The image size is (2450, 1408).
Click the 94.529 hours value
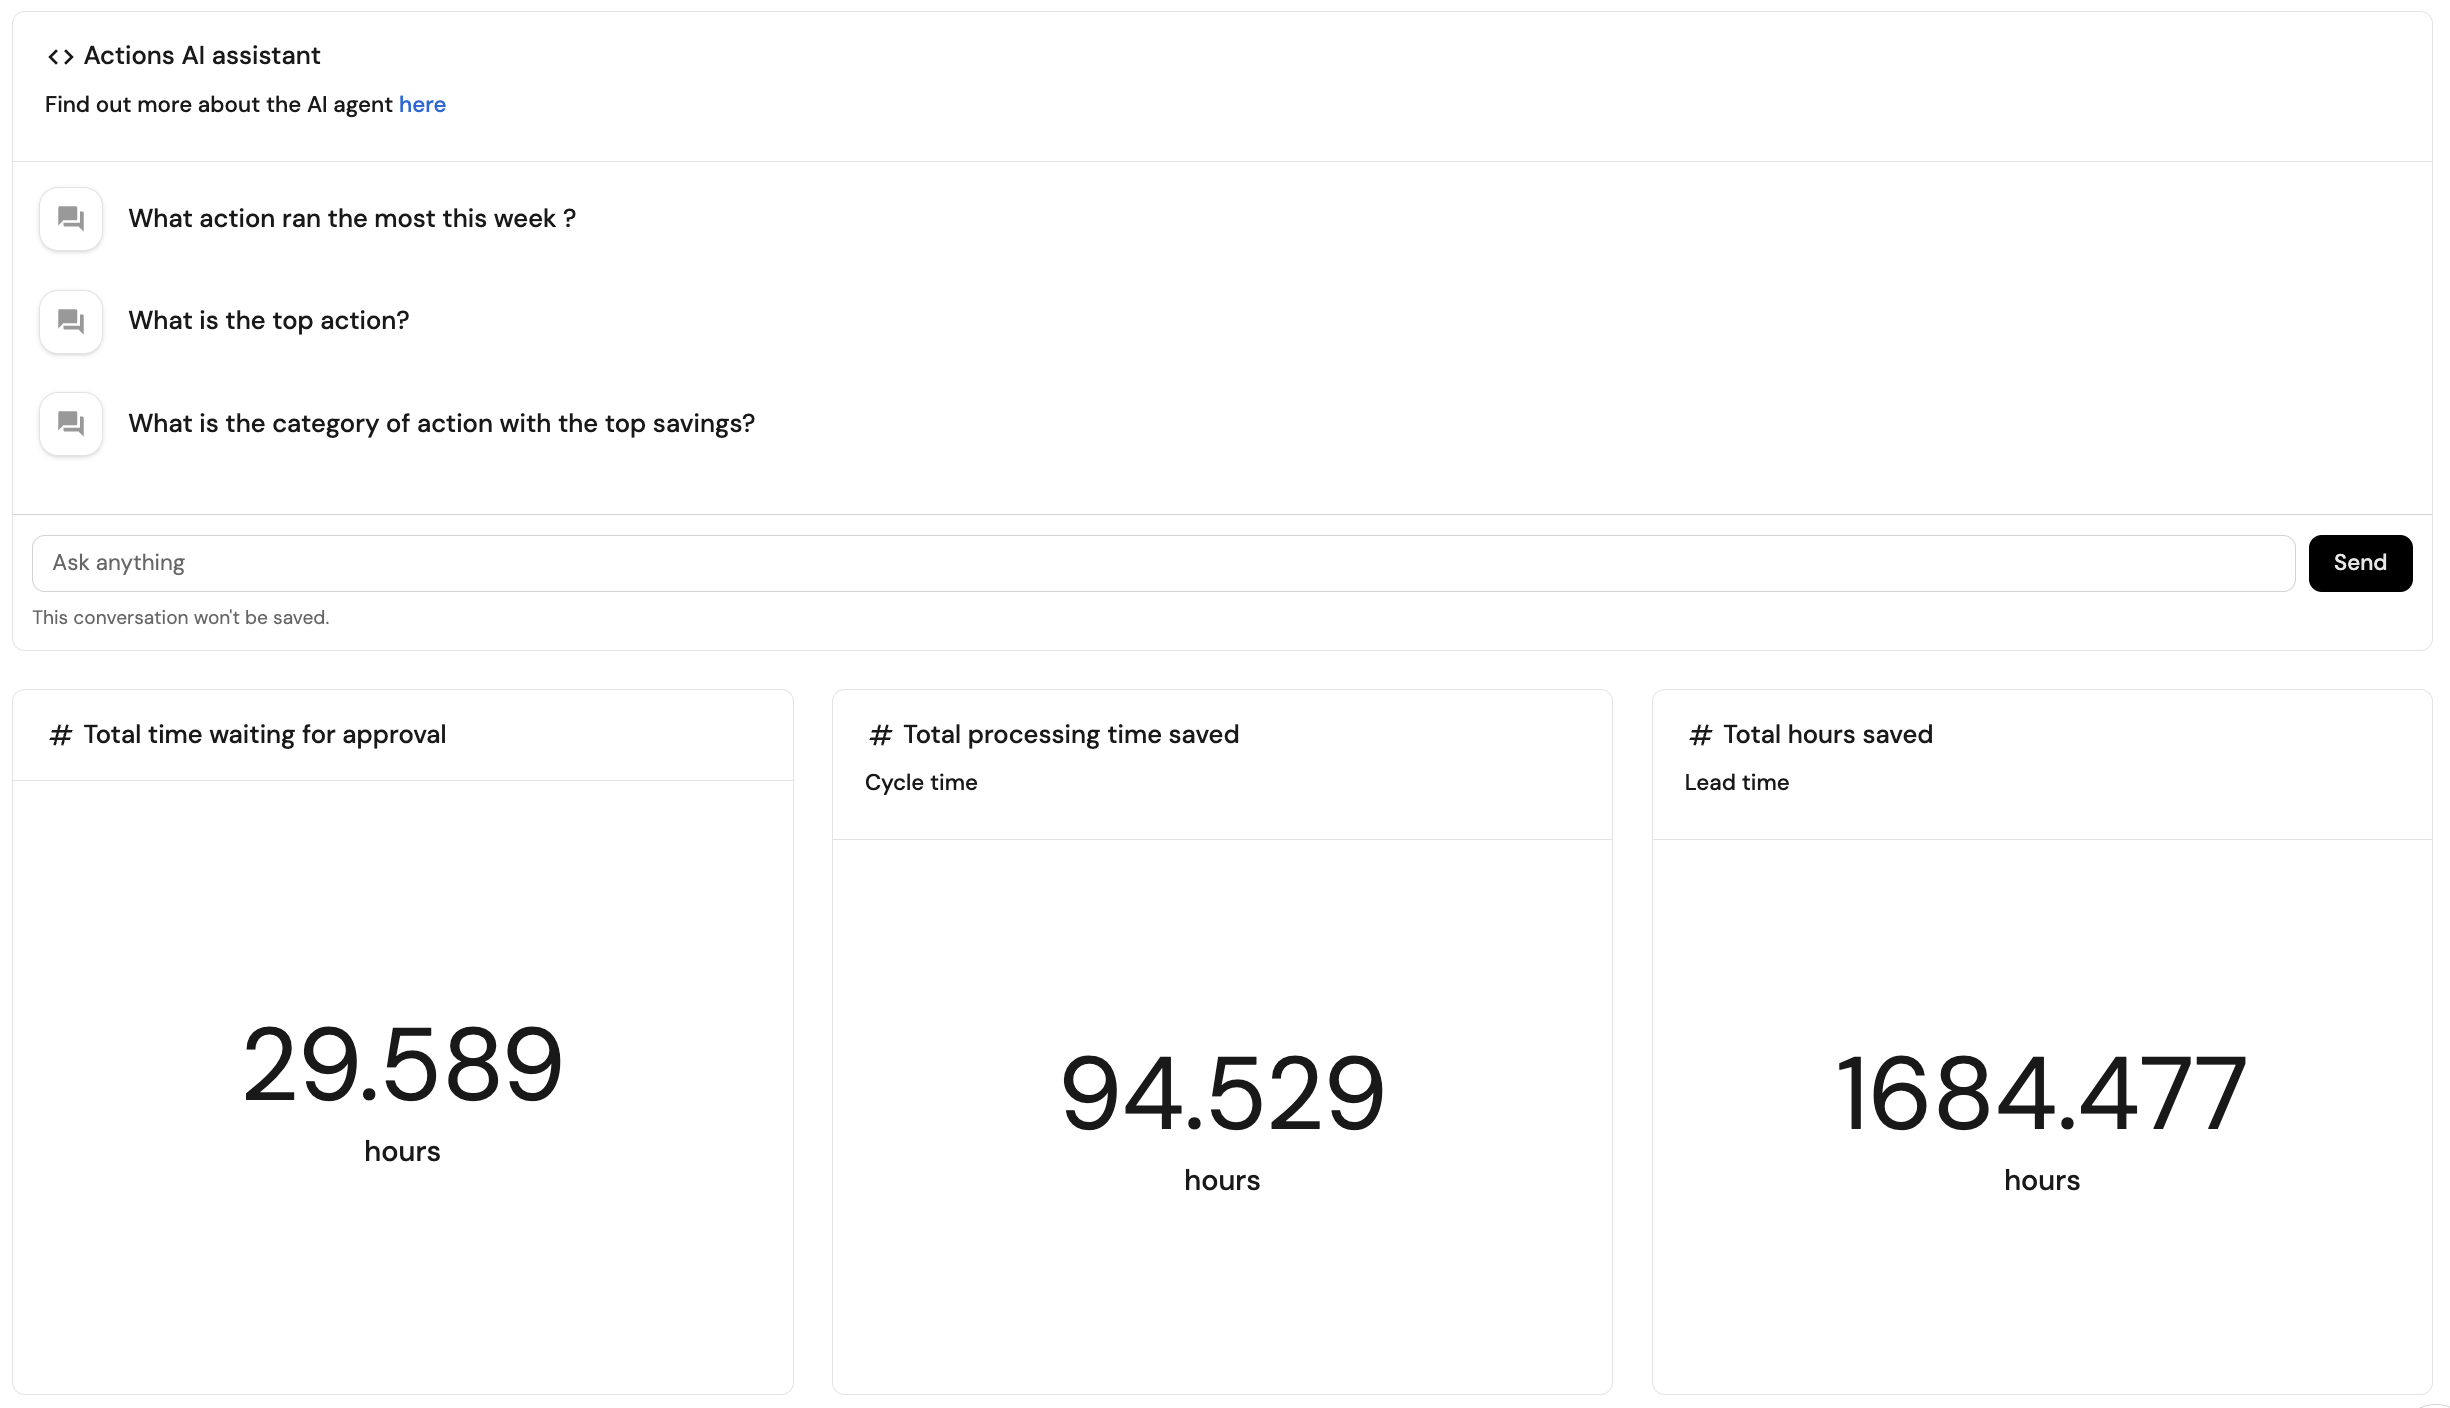point(1222,1095)
